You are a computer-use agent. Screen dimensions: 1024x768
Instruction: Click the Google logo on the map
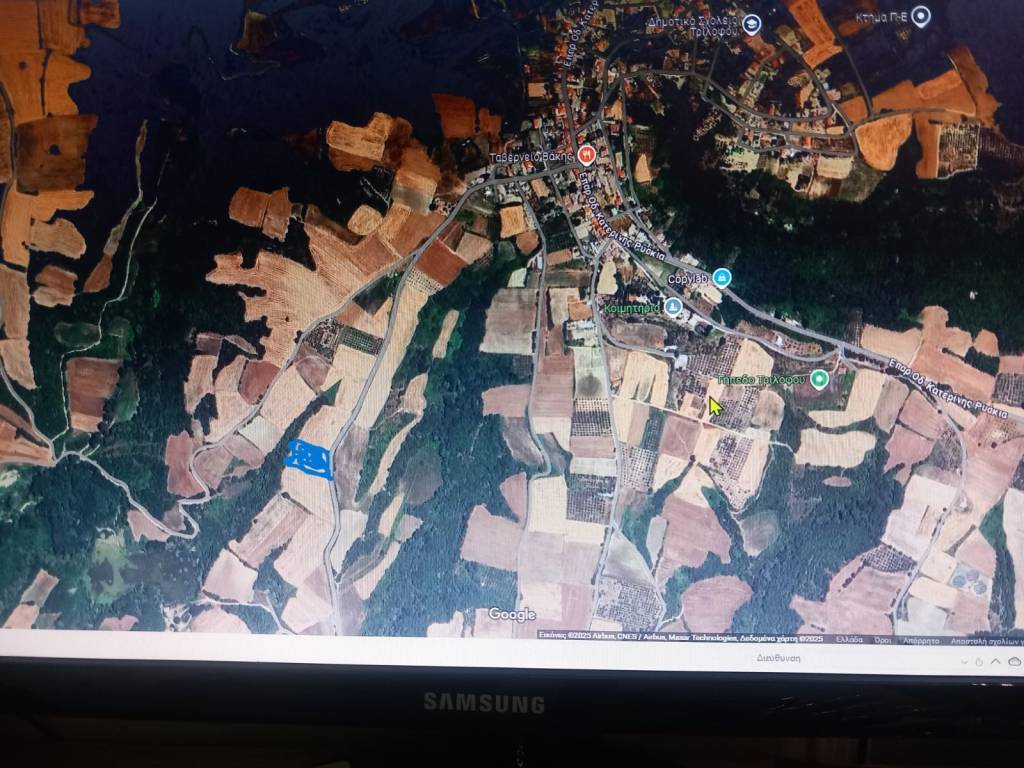pos(511,614)
